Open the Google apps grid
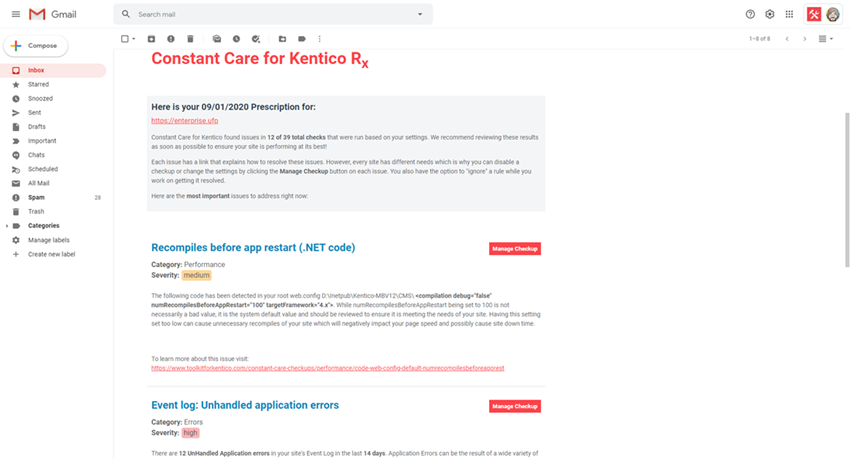This screenshot has width=850, height=459. coord(789,14)
